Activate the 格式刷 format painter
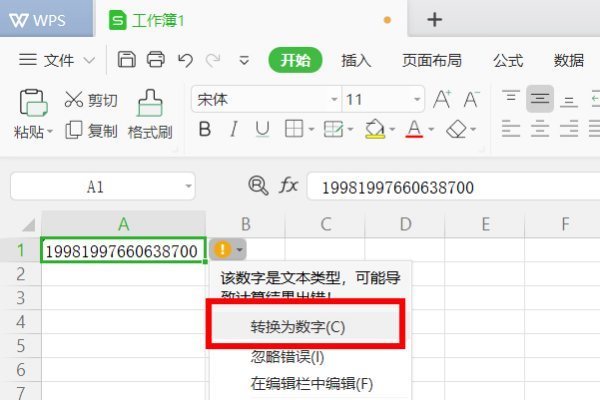The image size is (600, 400). tap(150, 115)
